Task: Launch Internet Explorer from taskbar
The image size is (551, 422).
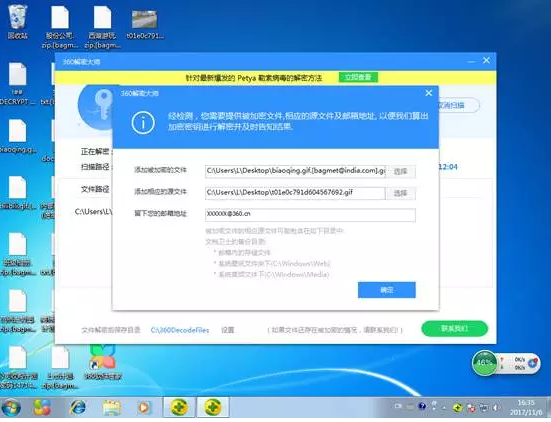Action: click(x=78, y=408)
